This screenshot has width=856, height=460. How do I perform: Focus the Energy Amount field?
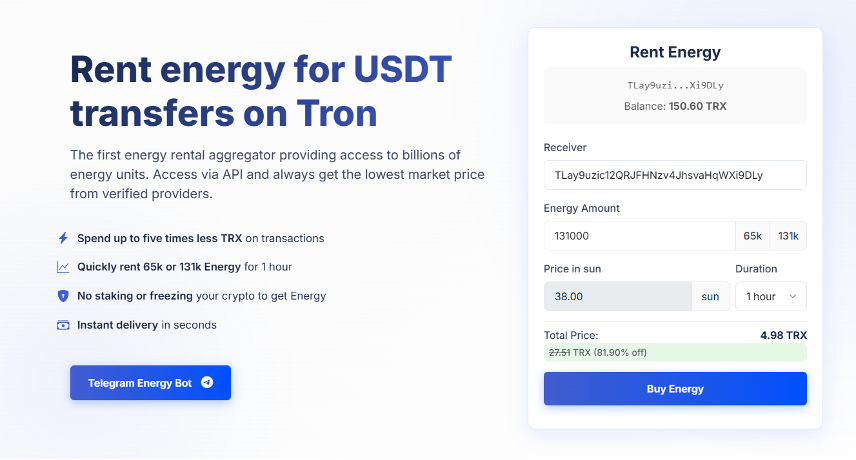[x=639, y=236]
